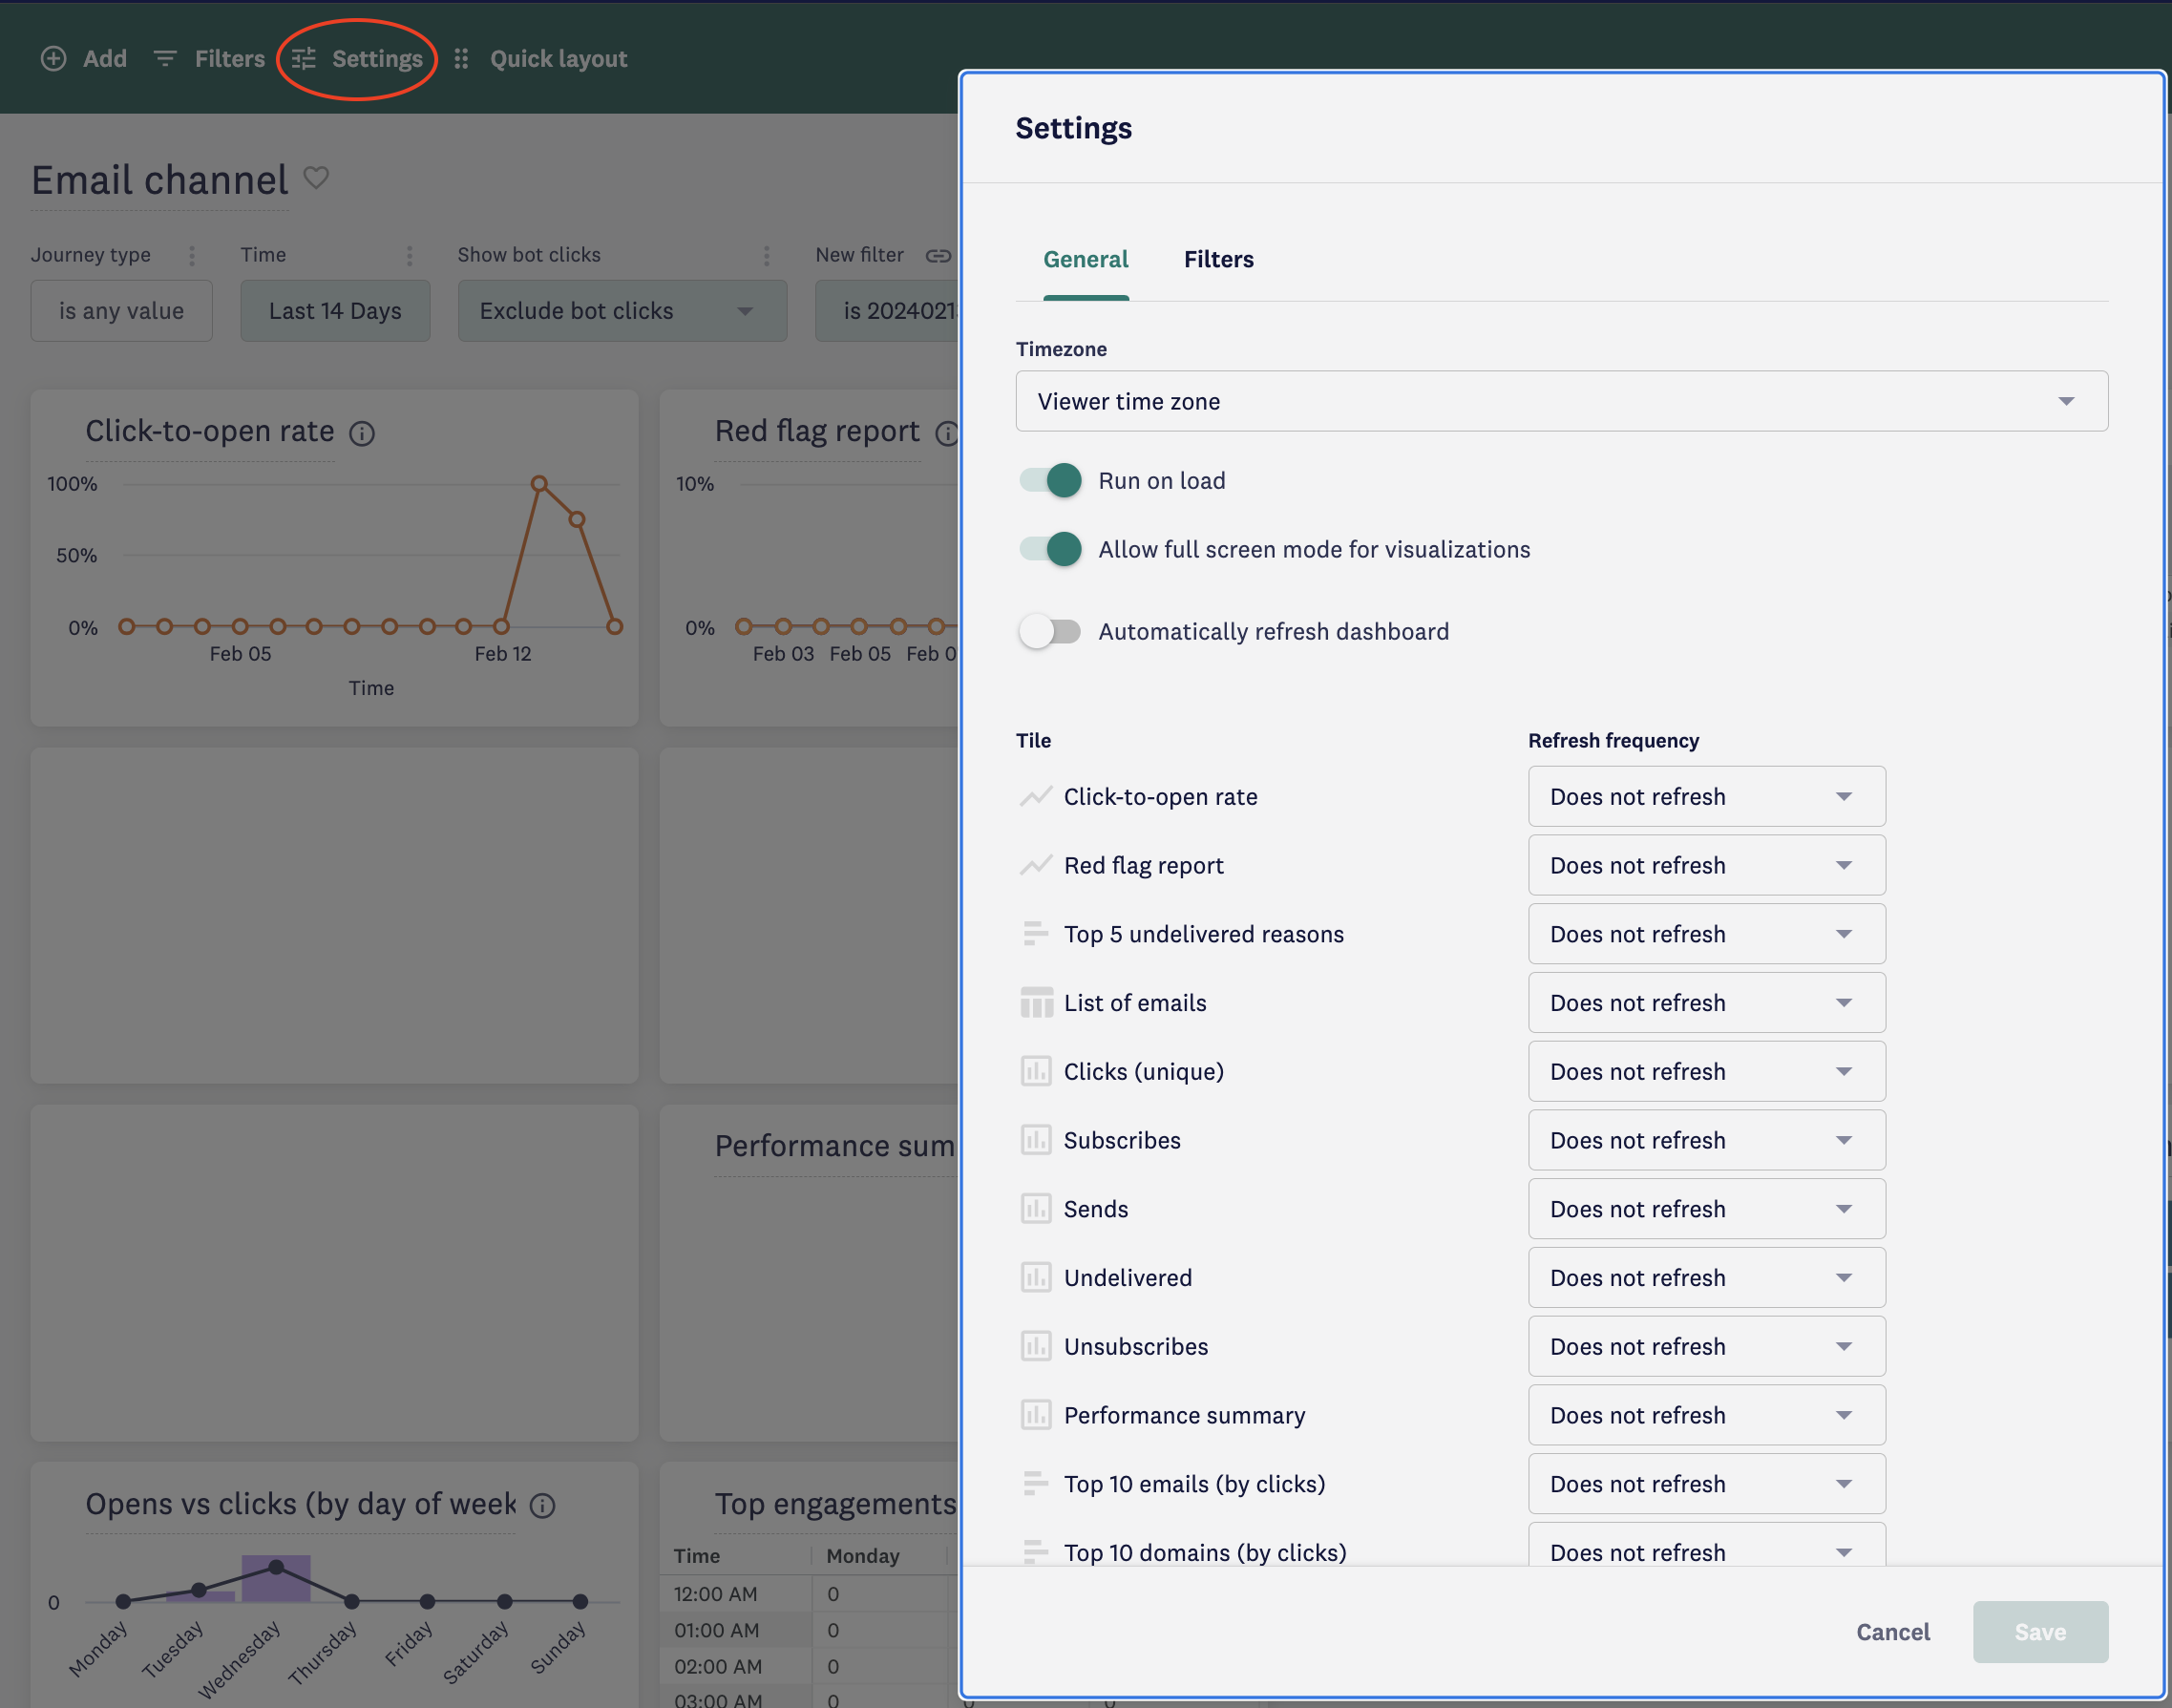Click the bar chart icon beside Subscribes
The image size is (2172, 1708).
[x=1036, y=1140]
